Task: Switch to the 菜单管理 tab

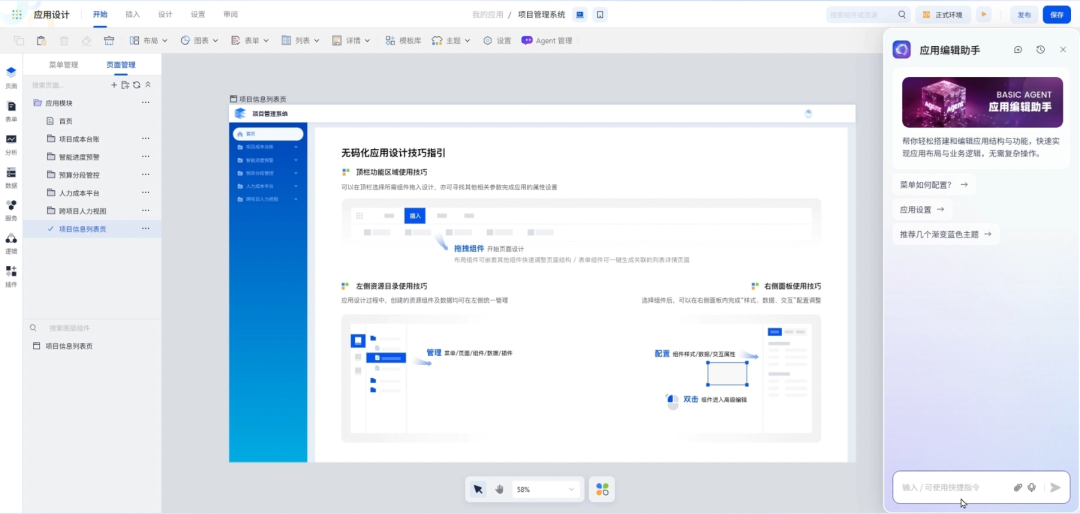Action: coord(63,65)
